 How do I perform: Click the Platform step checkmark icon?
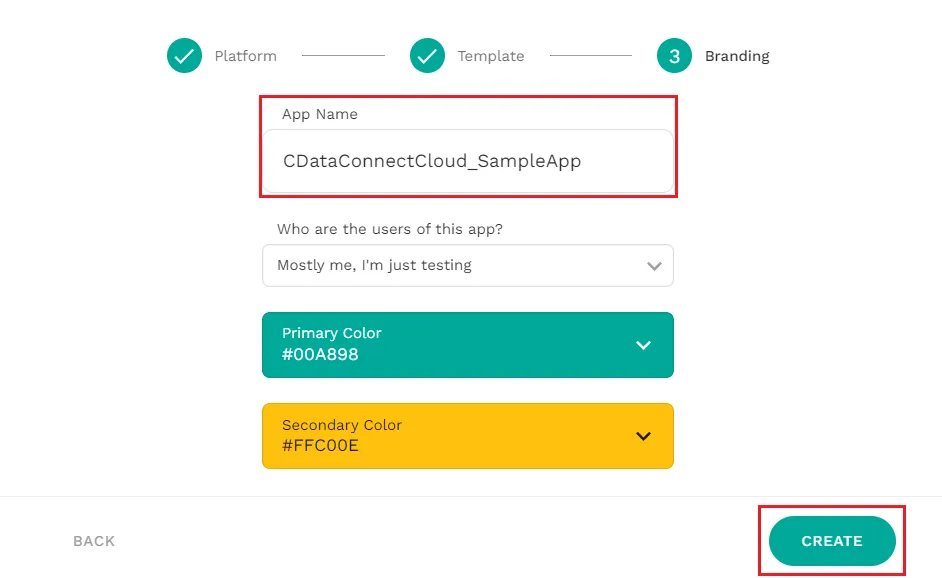(x=184, y=56)
